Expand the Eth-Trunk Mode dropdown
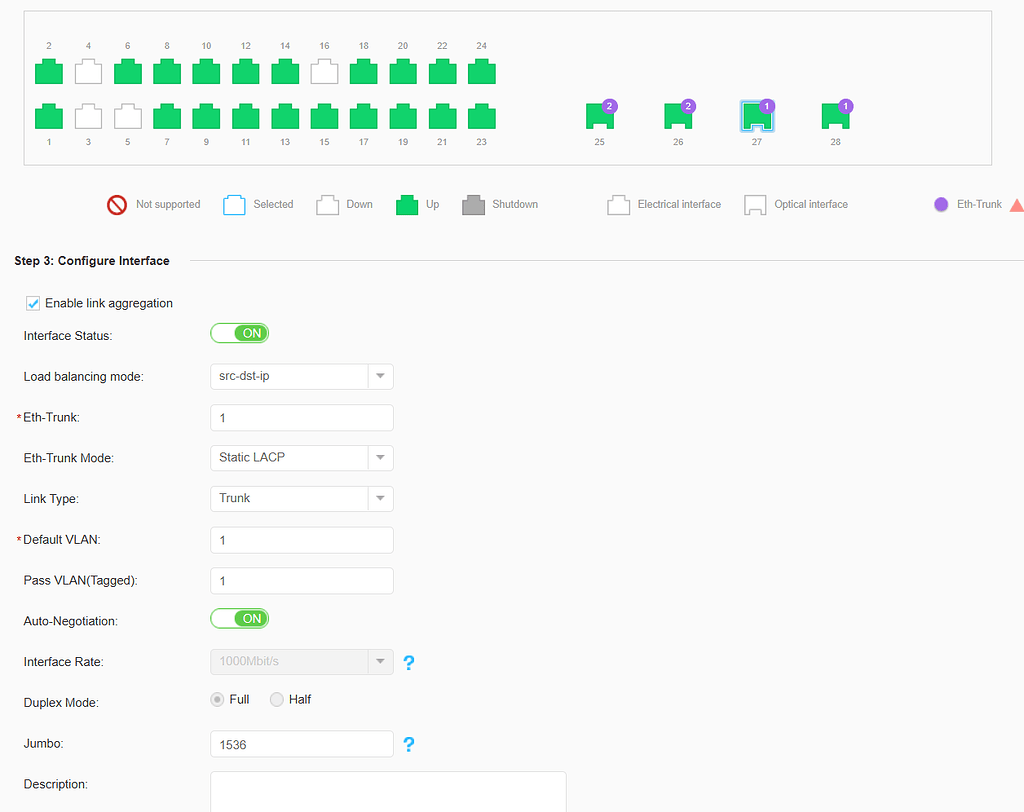Screen dimensions: 1024x812 380,457
